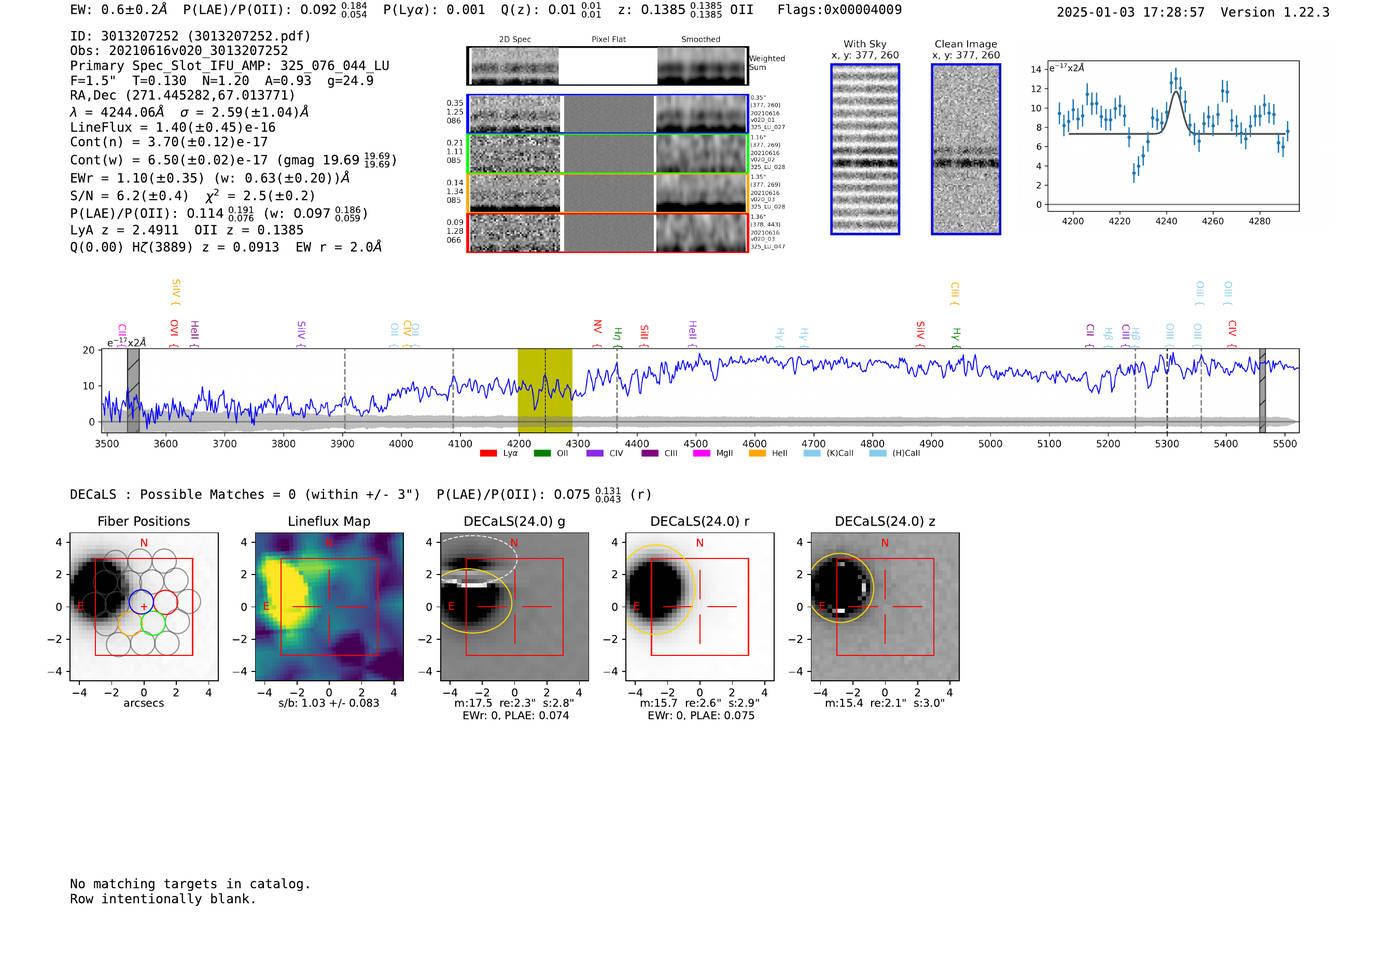Select the blue fiber circle in Fiber Positions
Image resolution: width=1400 pixels, height=953 pixels.
(140, 602)
